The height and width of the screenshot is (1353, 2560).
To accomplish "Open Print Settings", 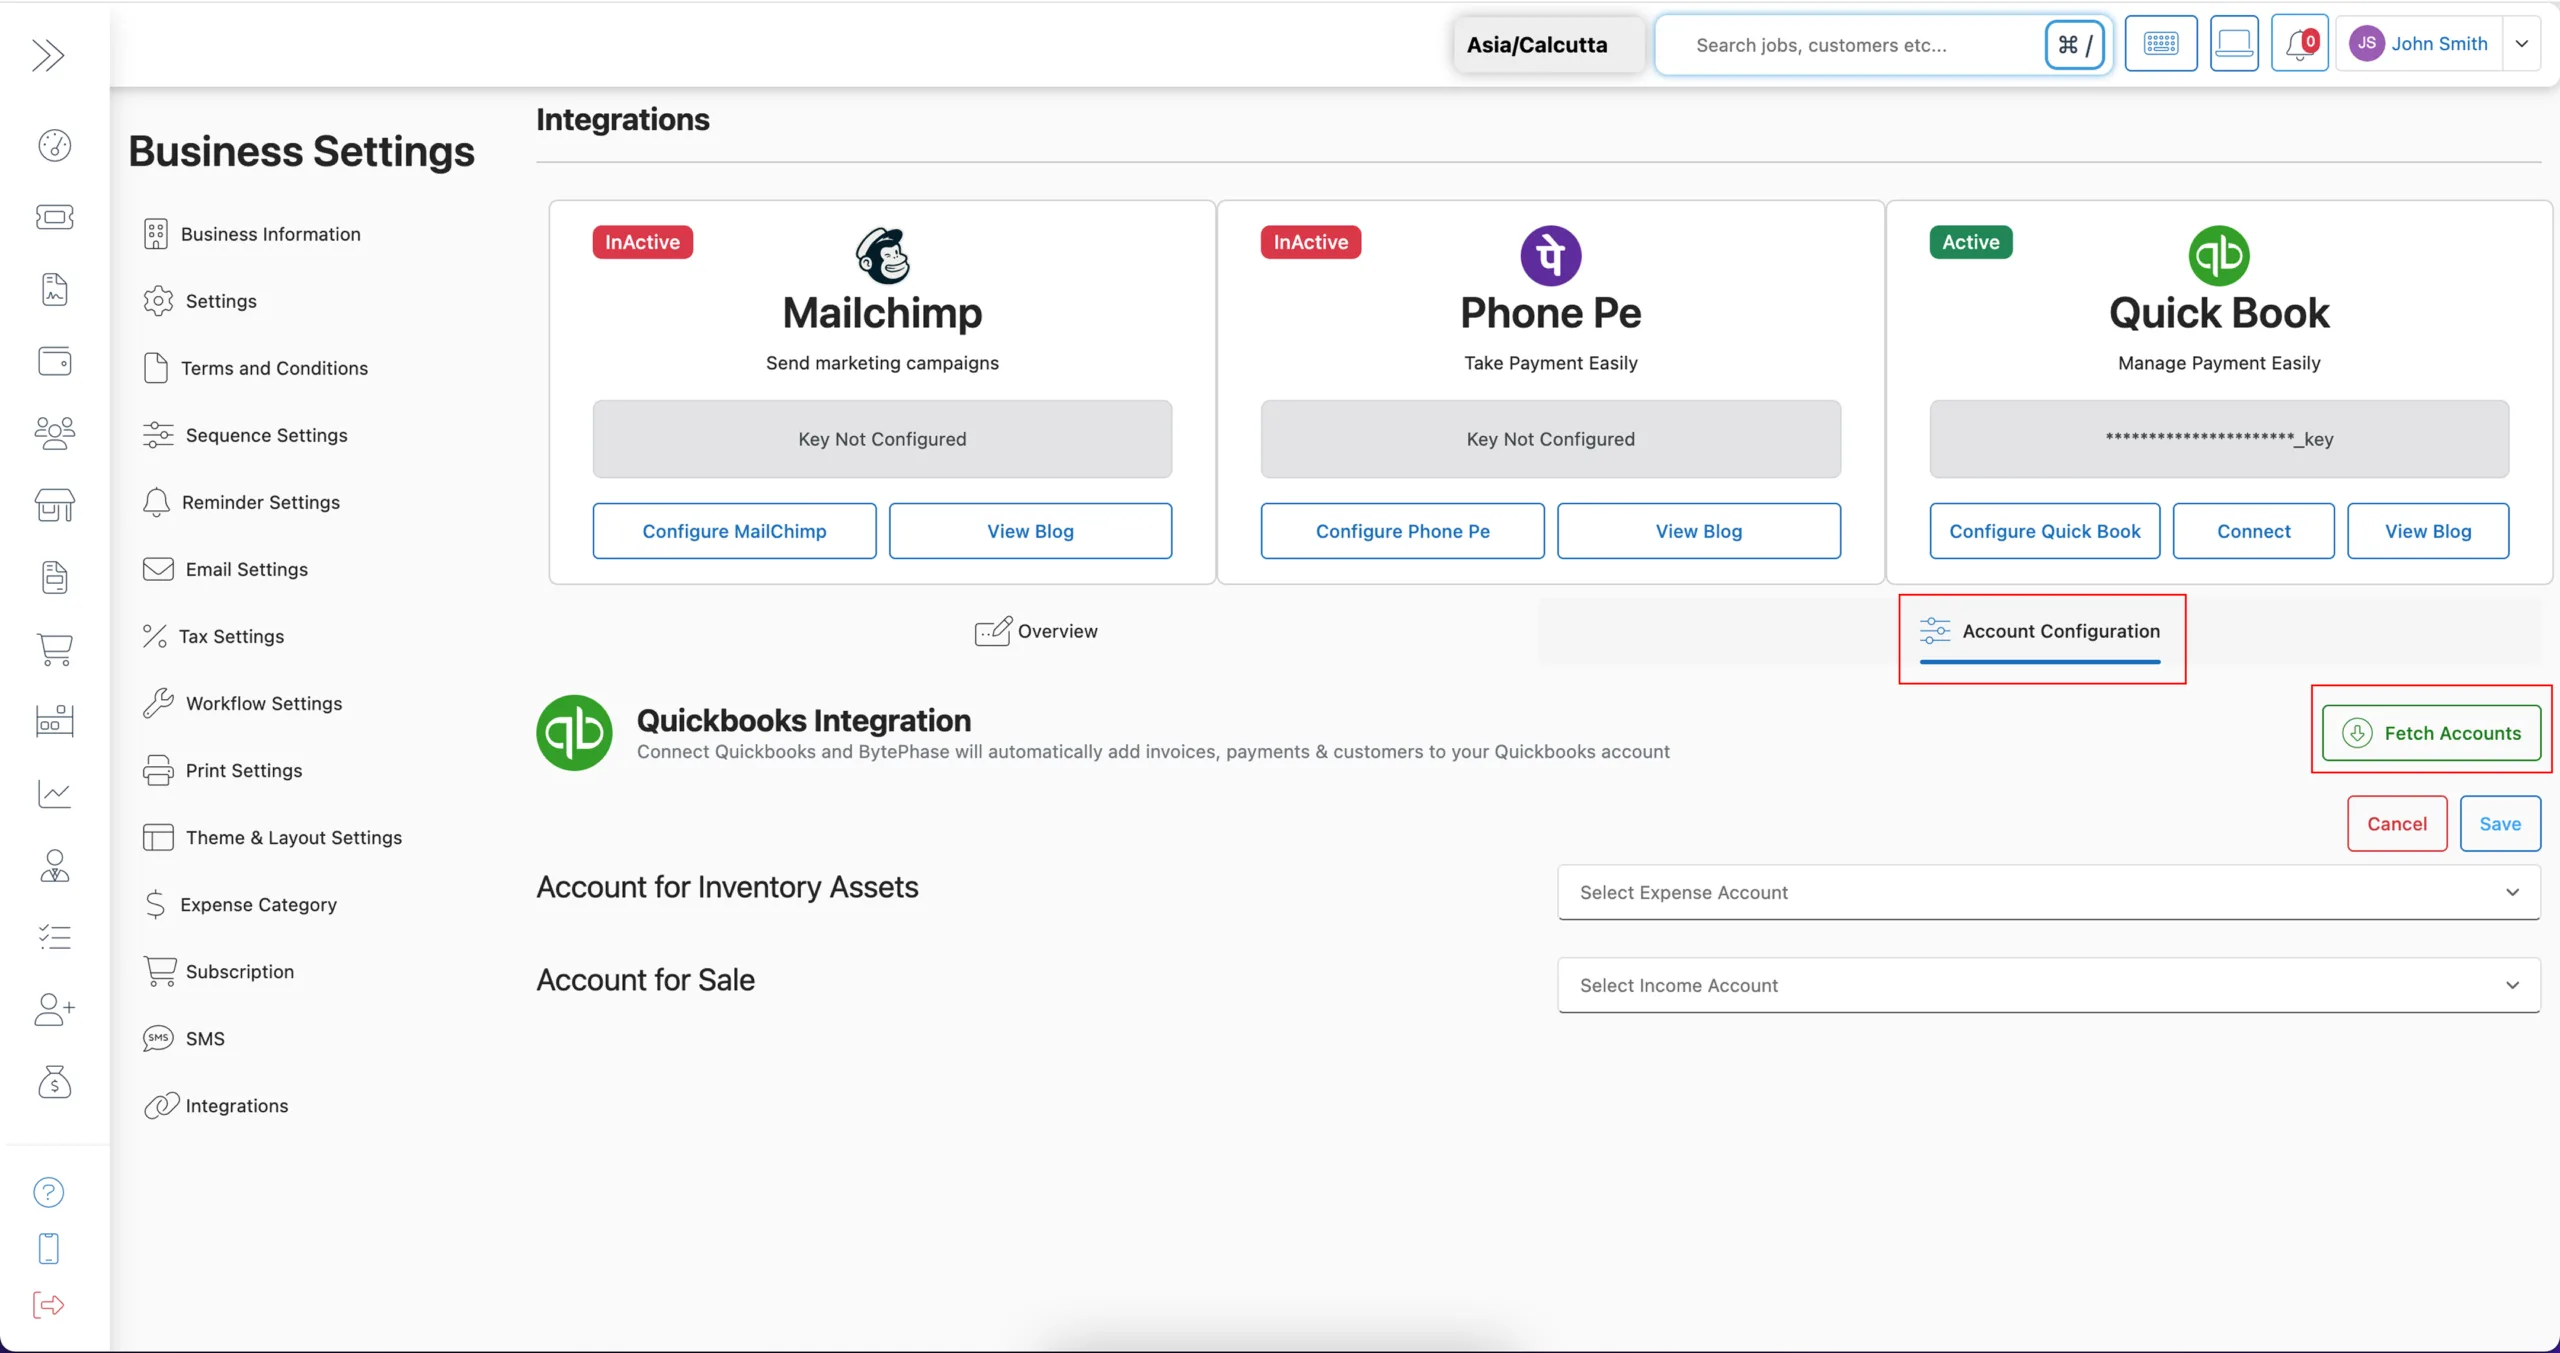I will click(223, 770).
